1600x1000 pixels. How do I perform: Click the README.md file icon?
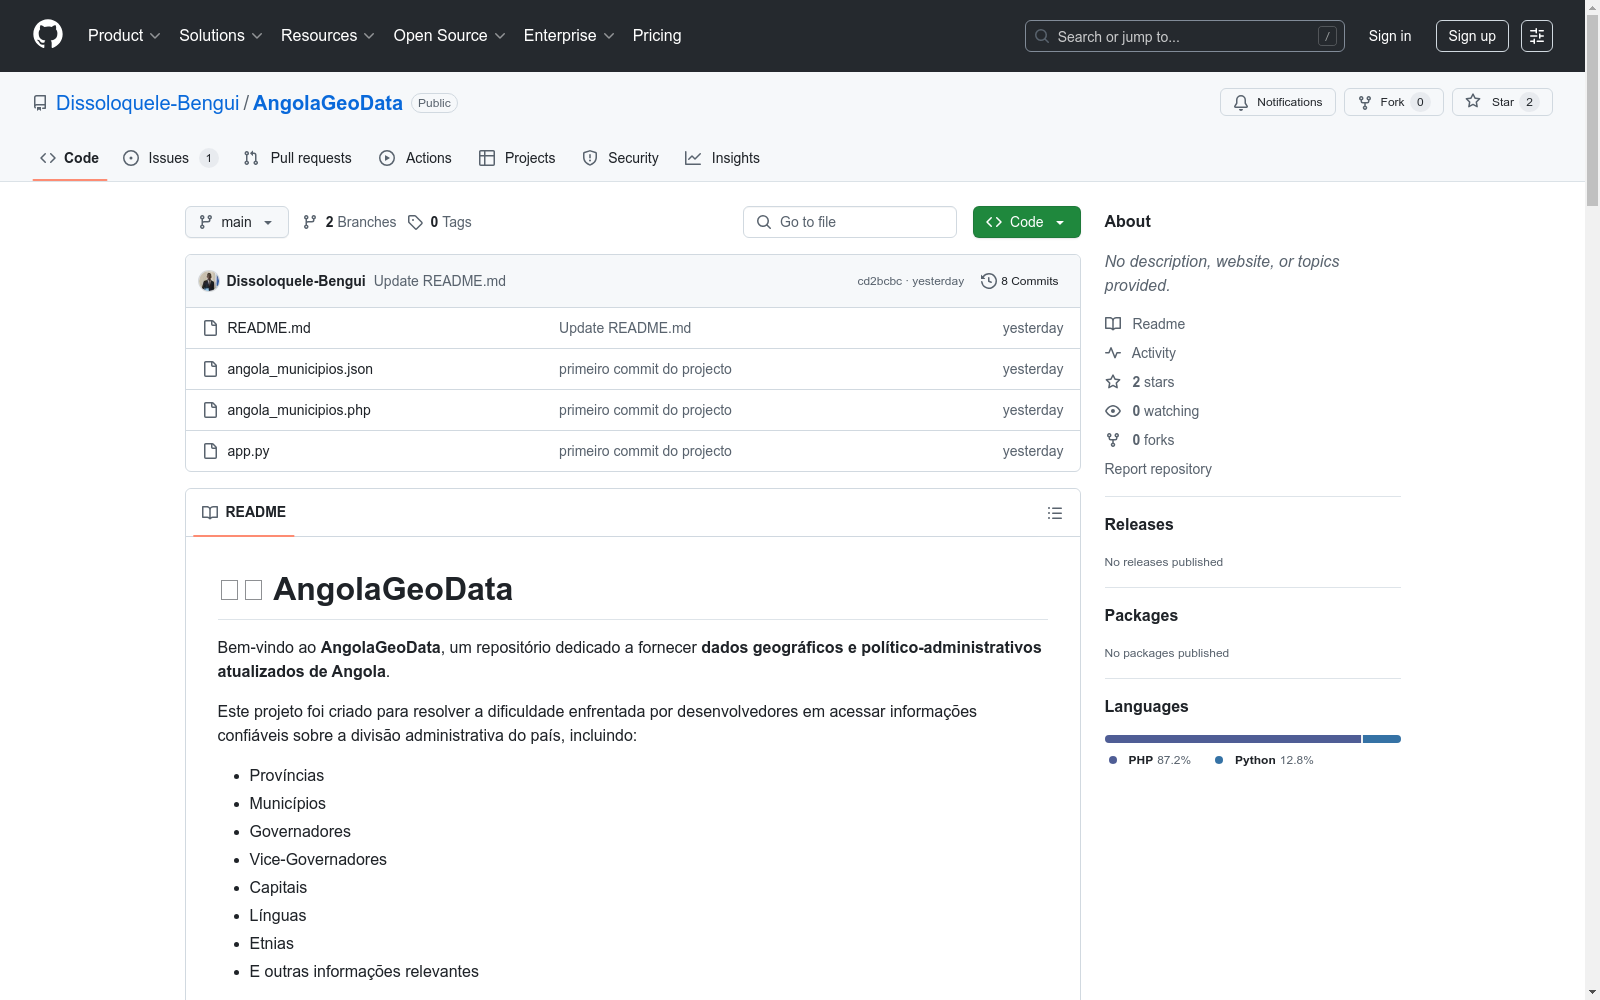coord(210,328)
